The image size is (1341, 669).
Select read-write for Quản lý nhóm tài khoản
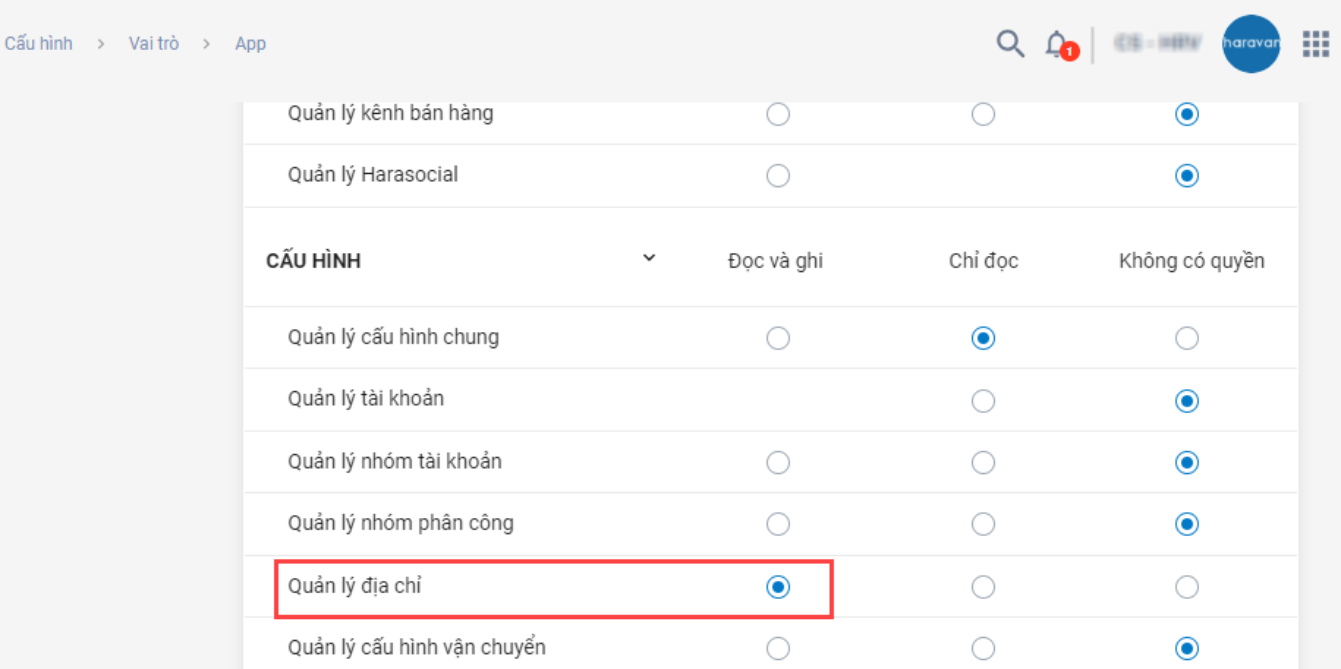(x=778, y=462)
